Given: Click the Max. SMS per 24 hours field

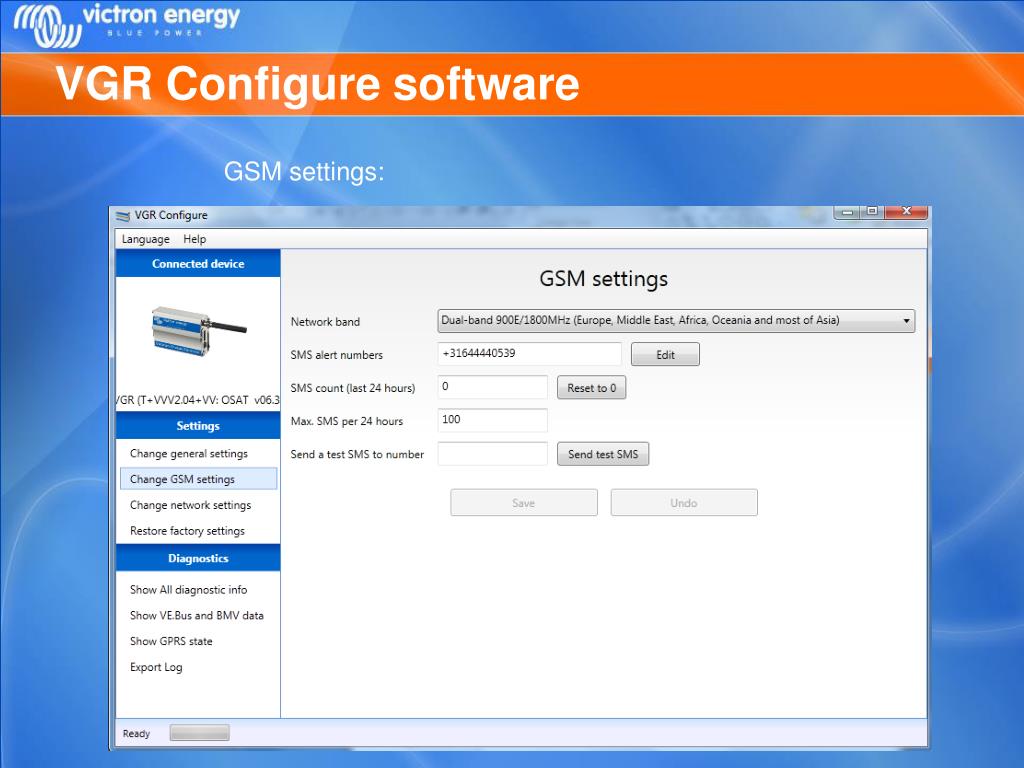Looking at the screenshot, I should pos(492,420).
